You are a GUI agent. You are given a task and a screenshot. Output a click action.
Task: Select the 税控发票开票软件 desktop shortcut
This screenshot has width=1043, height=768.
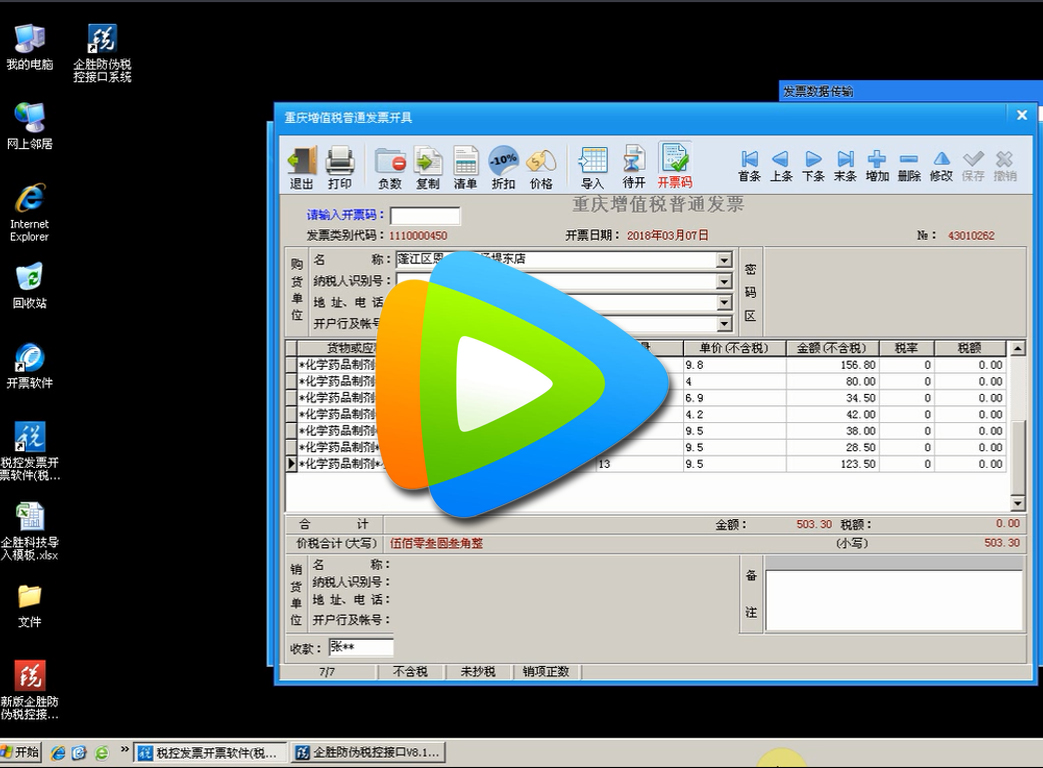30,451
